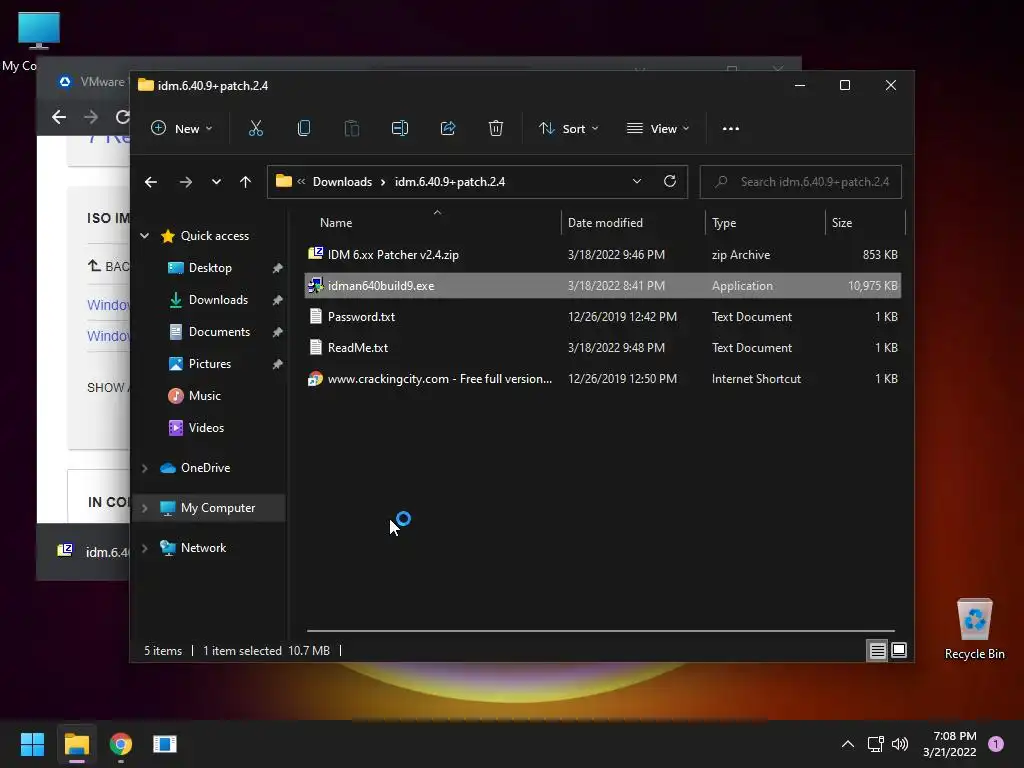Click the Delete trash icon
The width and height of the screenshot is (1024, 768).
(496, 129)
